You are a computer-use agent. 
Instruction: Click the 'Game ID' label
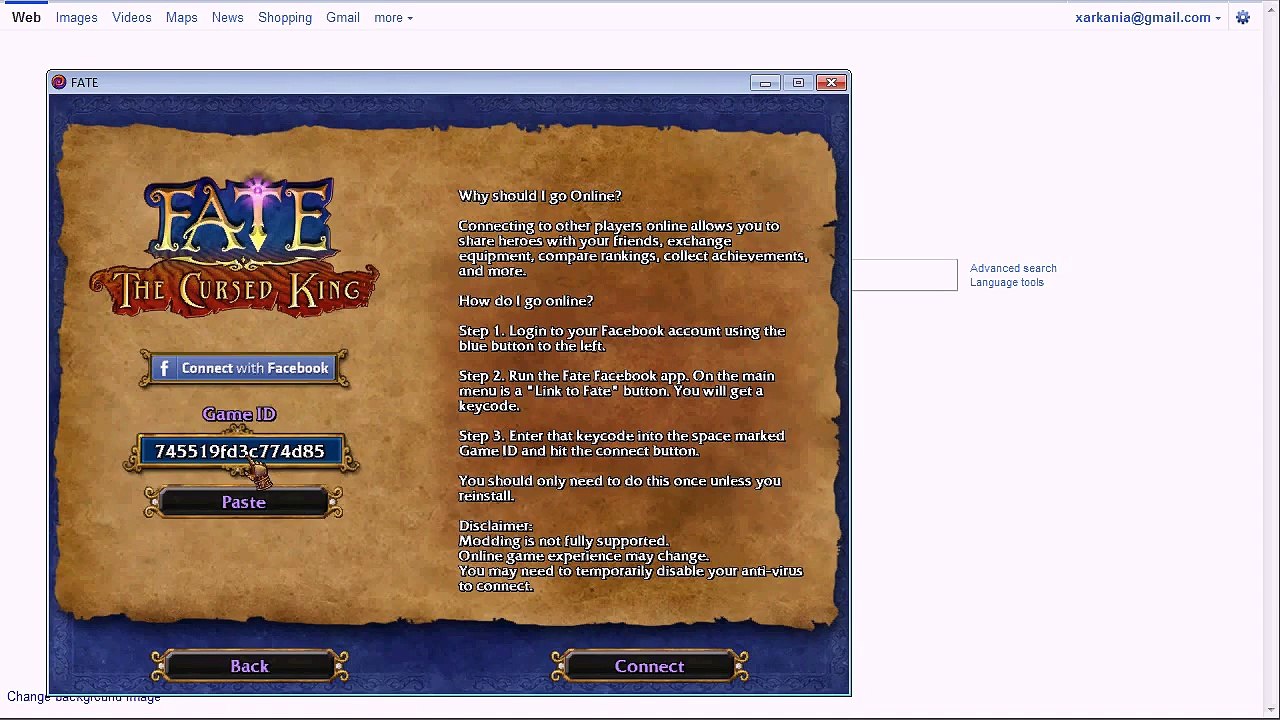(239, 414)
